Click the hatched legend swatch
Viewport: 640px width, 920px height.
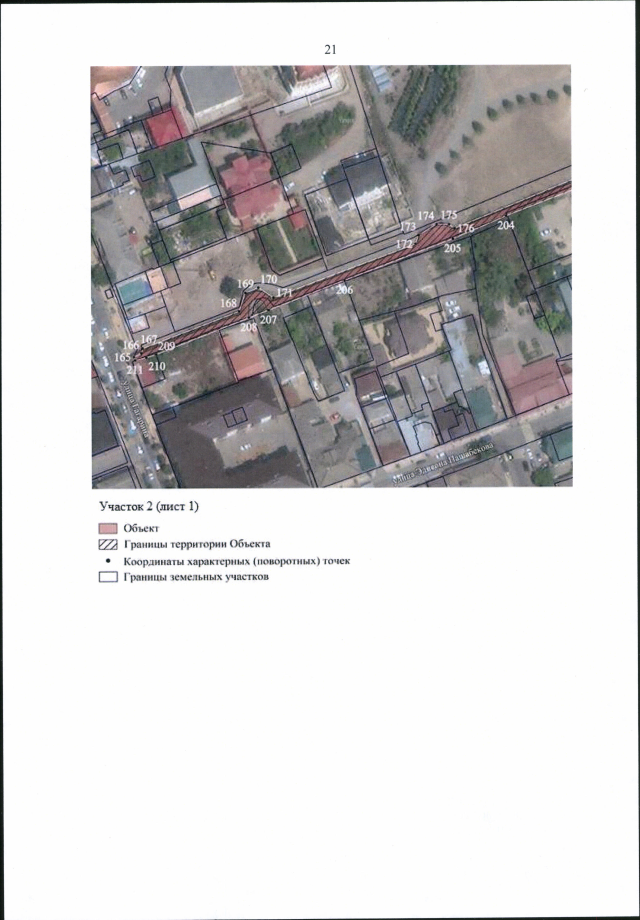[110, 544]
